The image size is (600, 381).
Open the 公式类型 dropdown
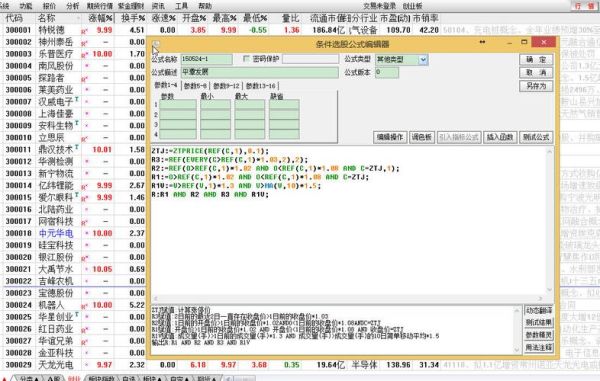(x=423, y=59)
